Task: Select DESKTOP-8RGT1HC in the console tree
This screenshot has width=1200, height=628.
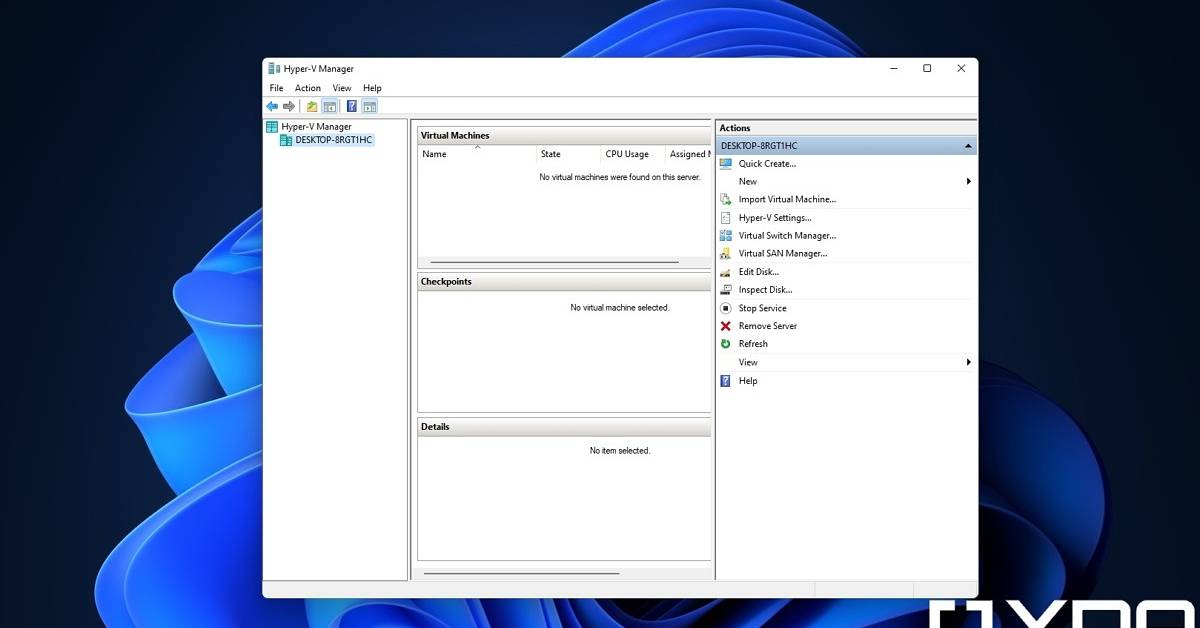Action: pos(333,140)
